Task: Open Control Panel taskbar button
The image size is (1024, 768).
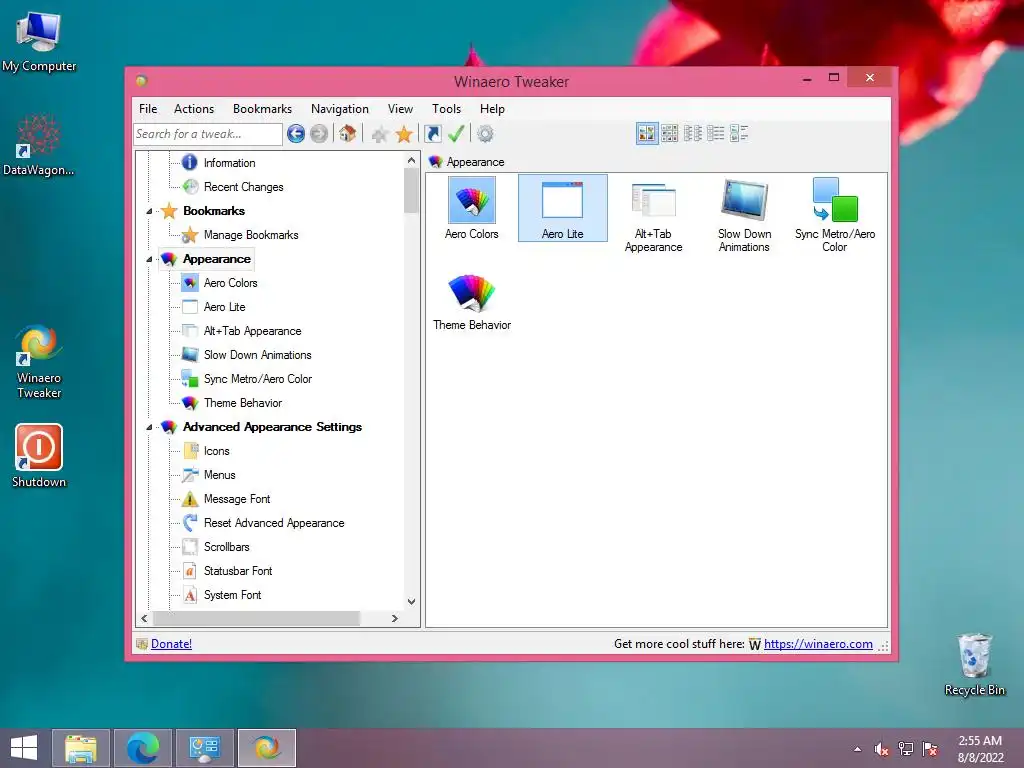Action: pyautogui.click(x=204, y=748)
